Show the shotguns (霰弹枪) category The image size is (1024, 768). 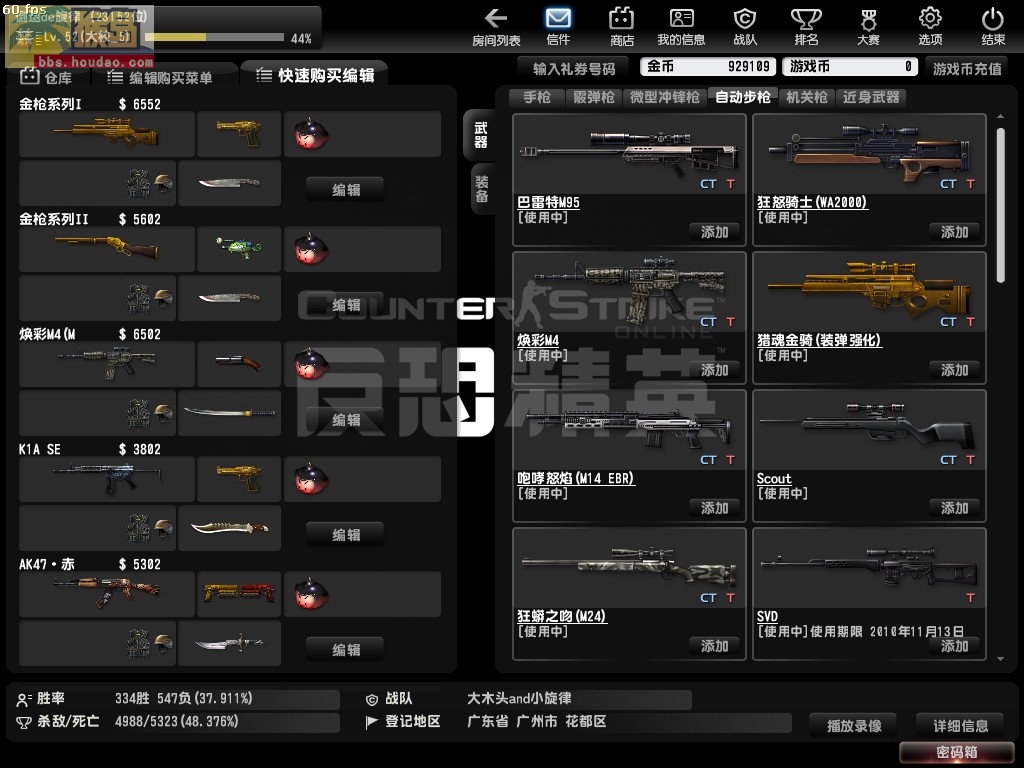594,97
